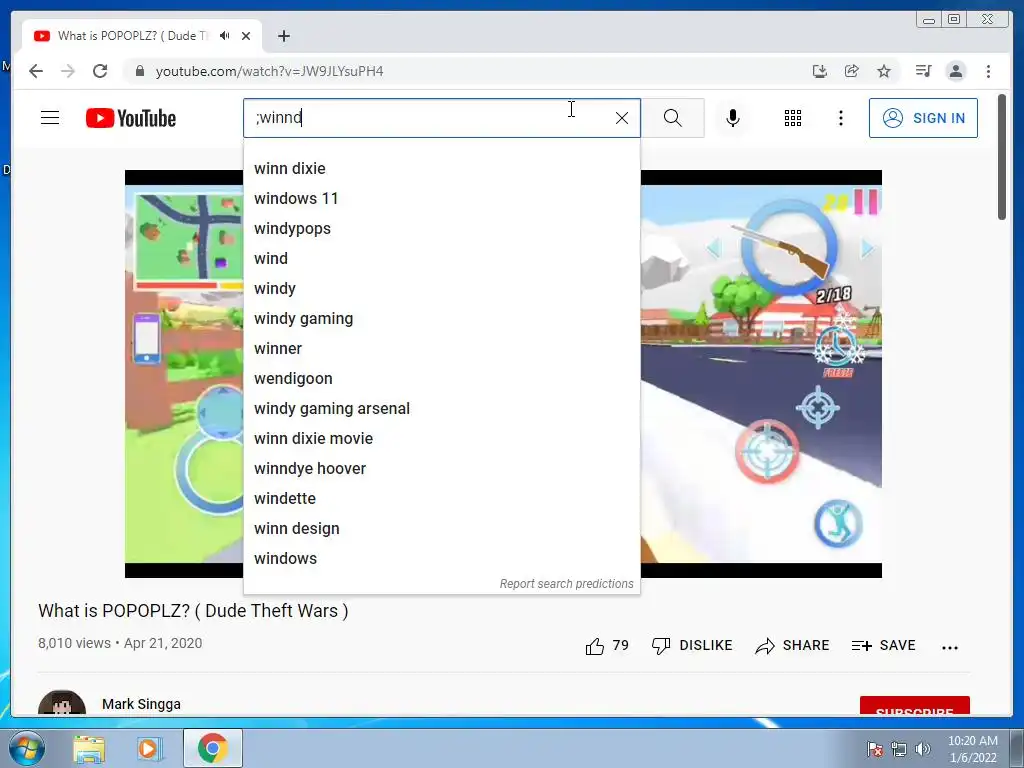Open the Windows Start button
This screenshot has height=768, width=1024.
[x=27, y=748]
